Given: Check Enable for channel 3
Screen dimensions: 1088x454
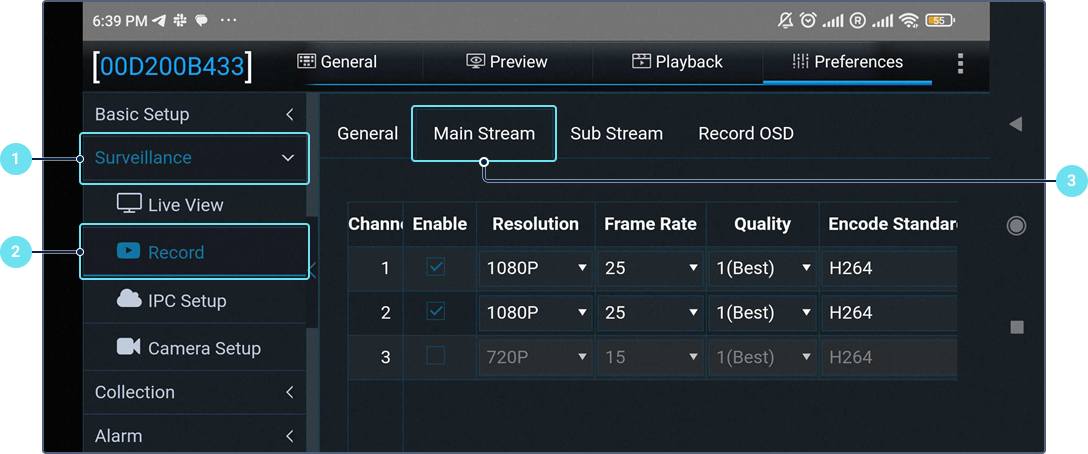Looking at the screenshot, I should tap(436, 356).
